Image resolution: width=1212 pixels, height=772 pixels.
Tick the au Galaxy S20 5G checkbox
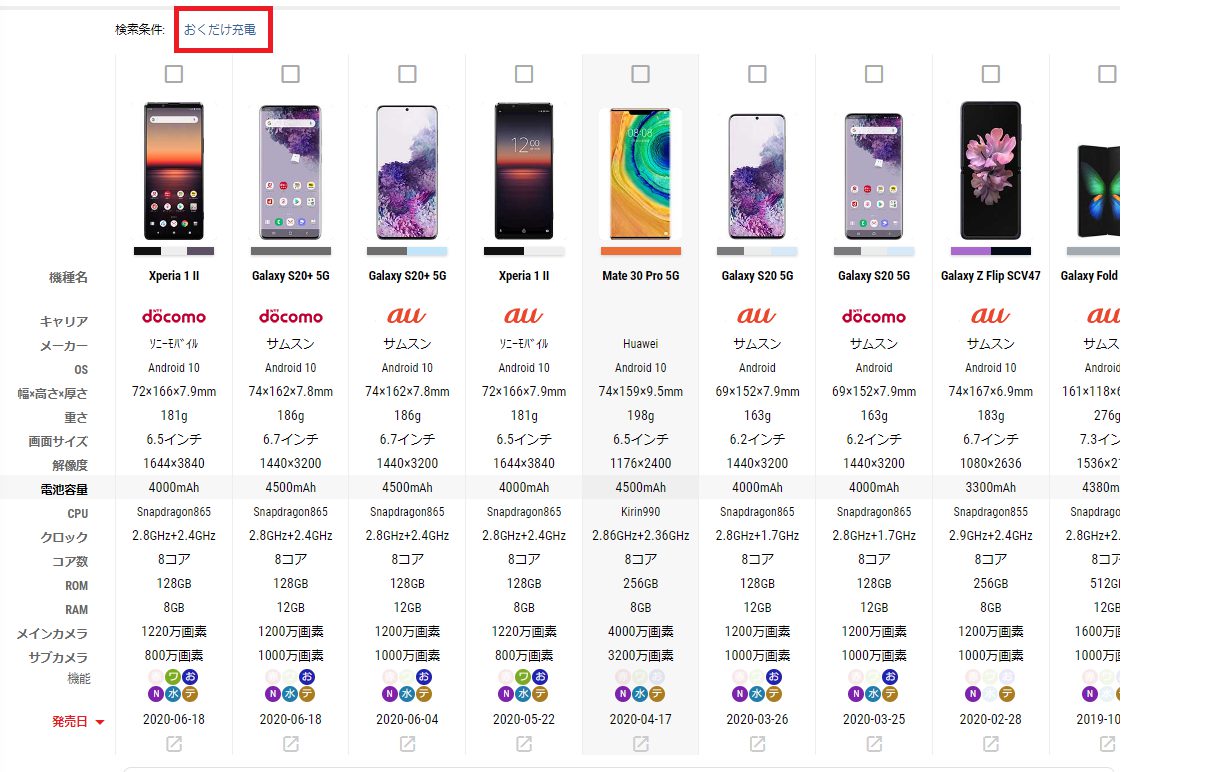pyautogui.click(x=758, y=74)
